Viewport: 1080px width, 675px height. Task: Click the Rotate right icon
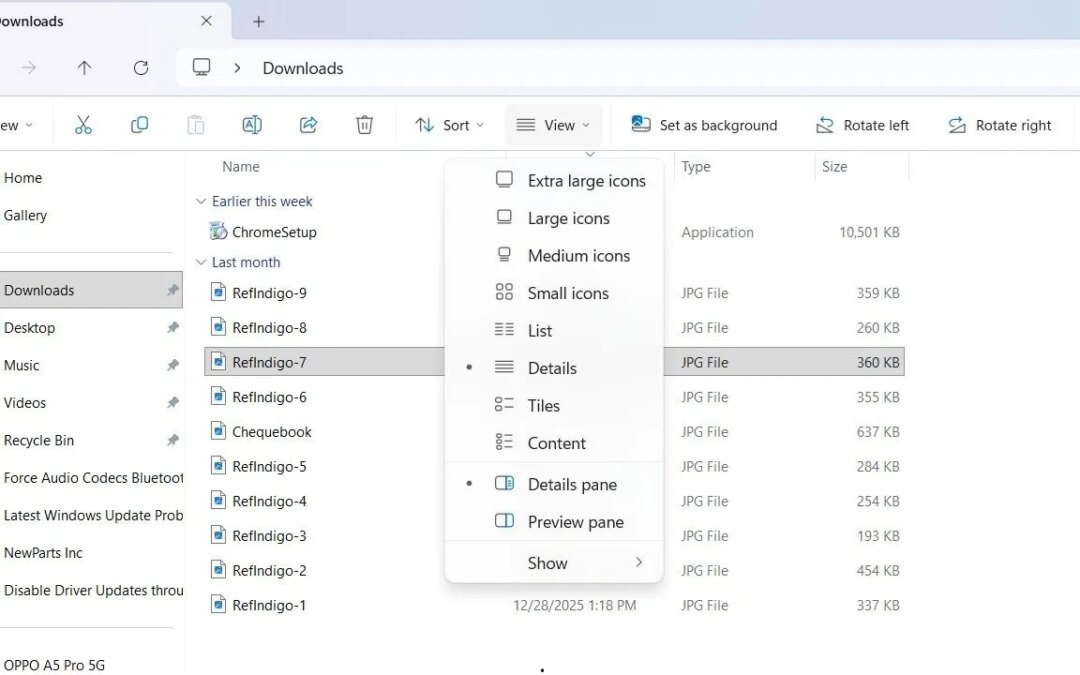(x=999, y=124)
